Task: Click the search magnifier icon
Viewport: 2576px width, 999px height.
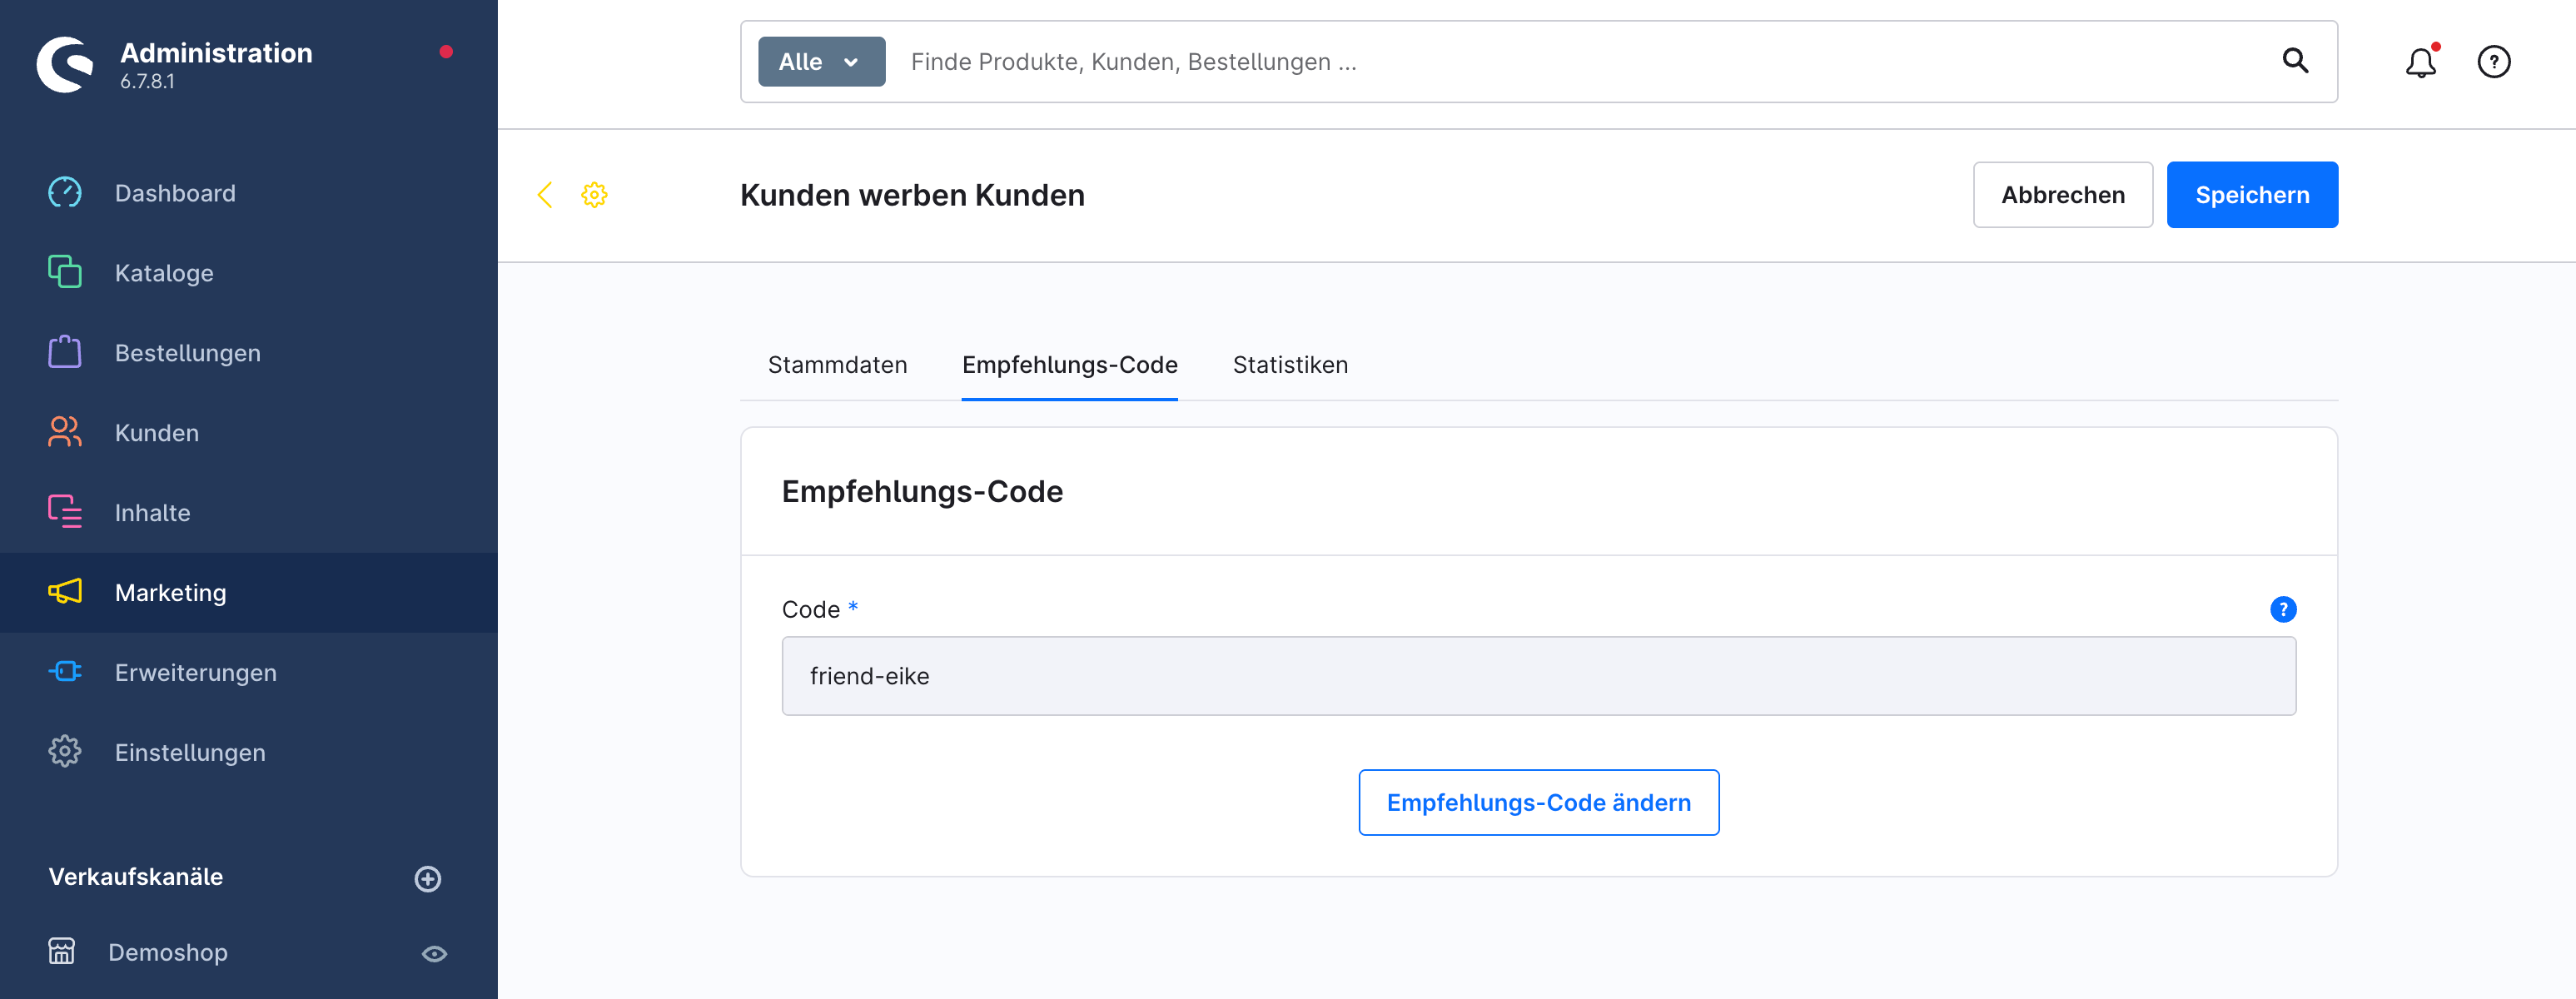Action: click(2295, 62)
